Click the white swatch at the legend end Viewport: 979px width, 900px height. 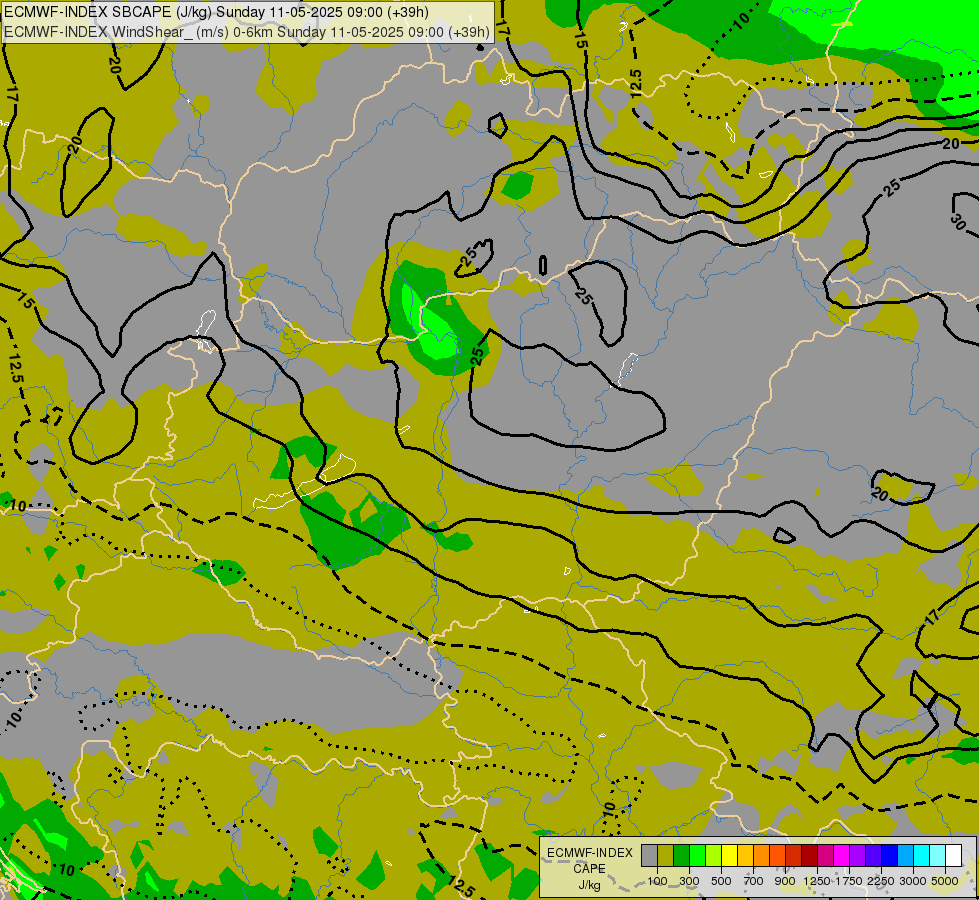[x=953, y=855]
